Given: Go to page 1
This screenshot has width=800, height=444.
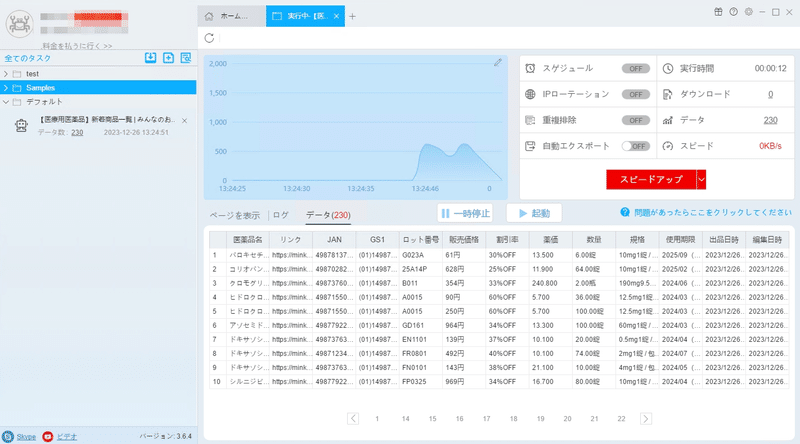Looking at the screenshot, I should click(377, 418).
